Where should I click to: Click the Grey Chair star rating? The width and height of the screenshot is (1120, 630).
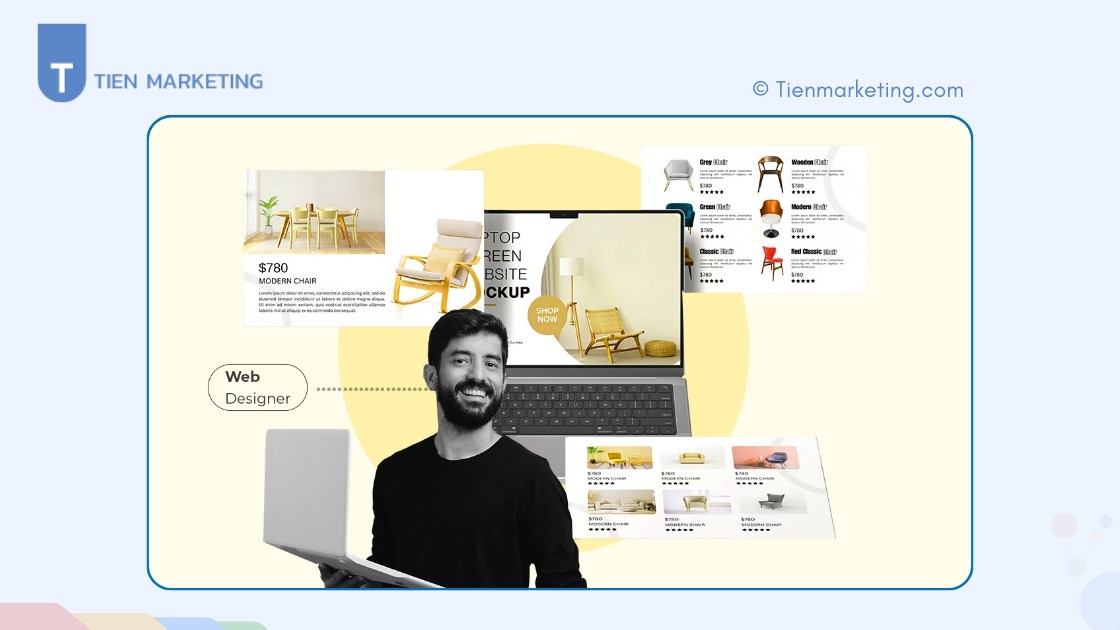712,192
